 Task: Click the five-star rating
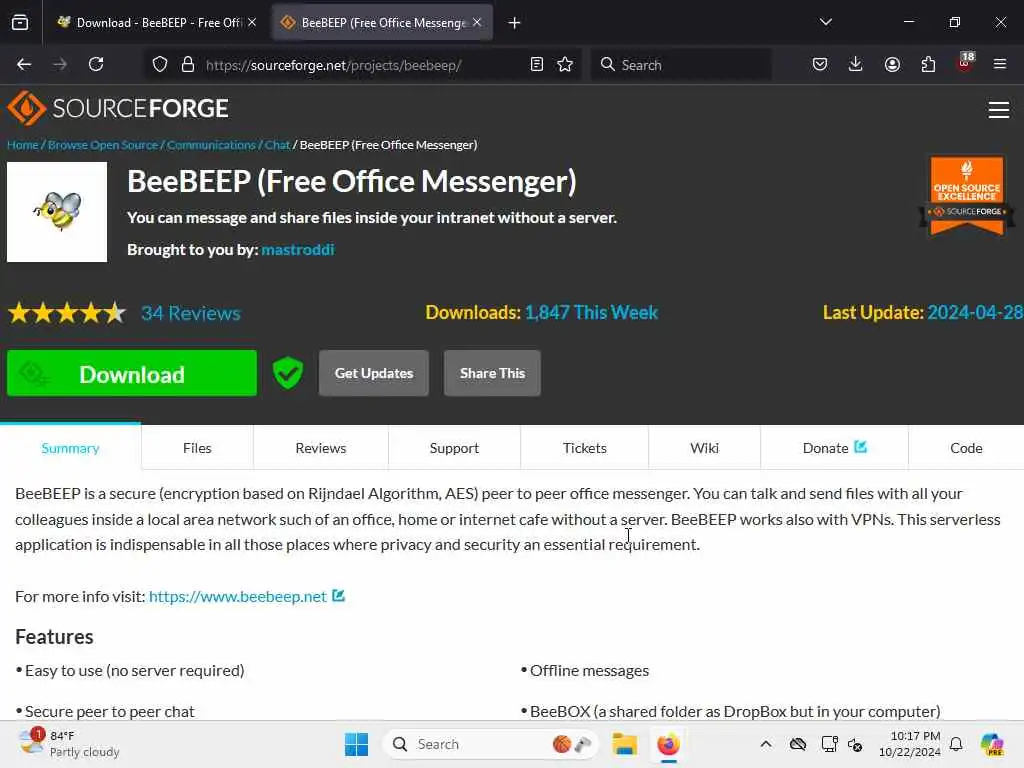click(67, 313)
